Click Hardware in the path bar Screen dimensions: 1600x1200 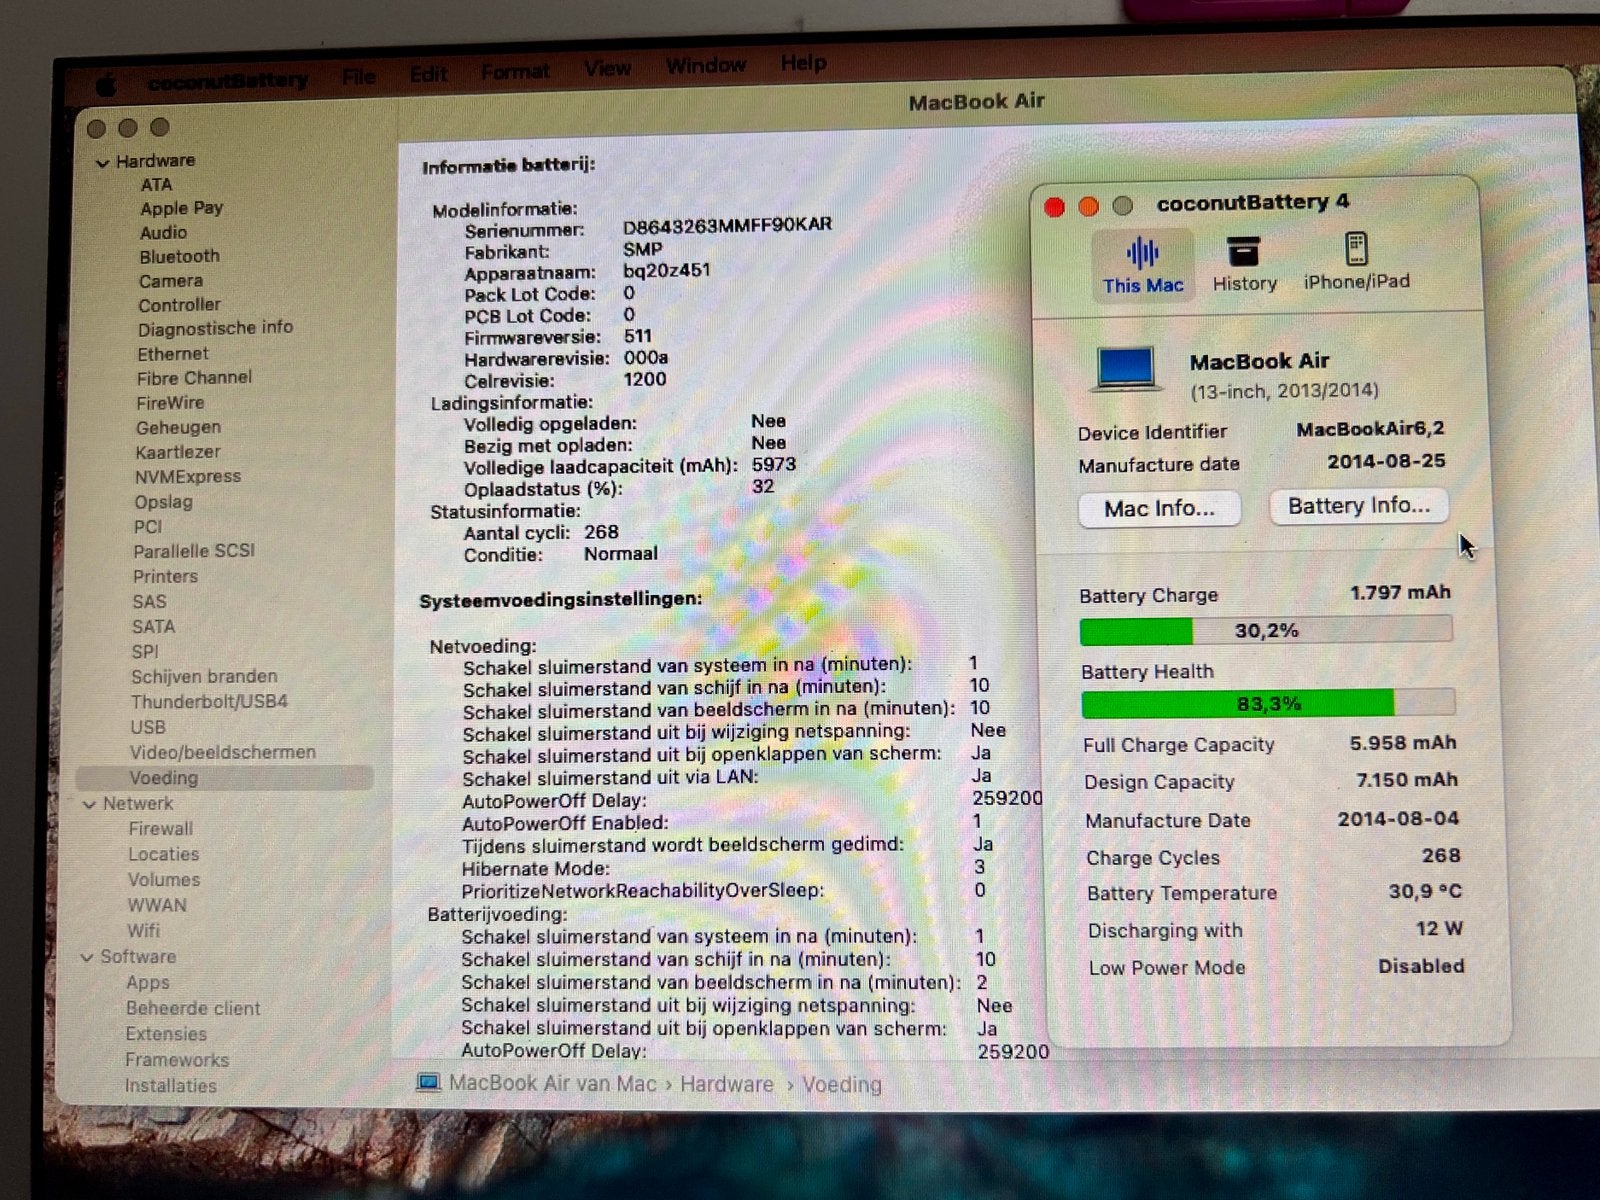pyautogui.click(x=727, y=1084)
